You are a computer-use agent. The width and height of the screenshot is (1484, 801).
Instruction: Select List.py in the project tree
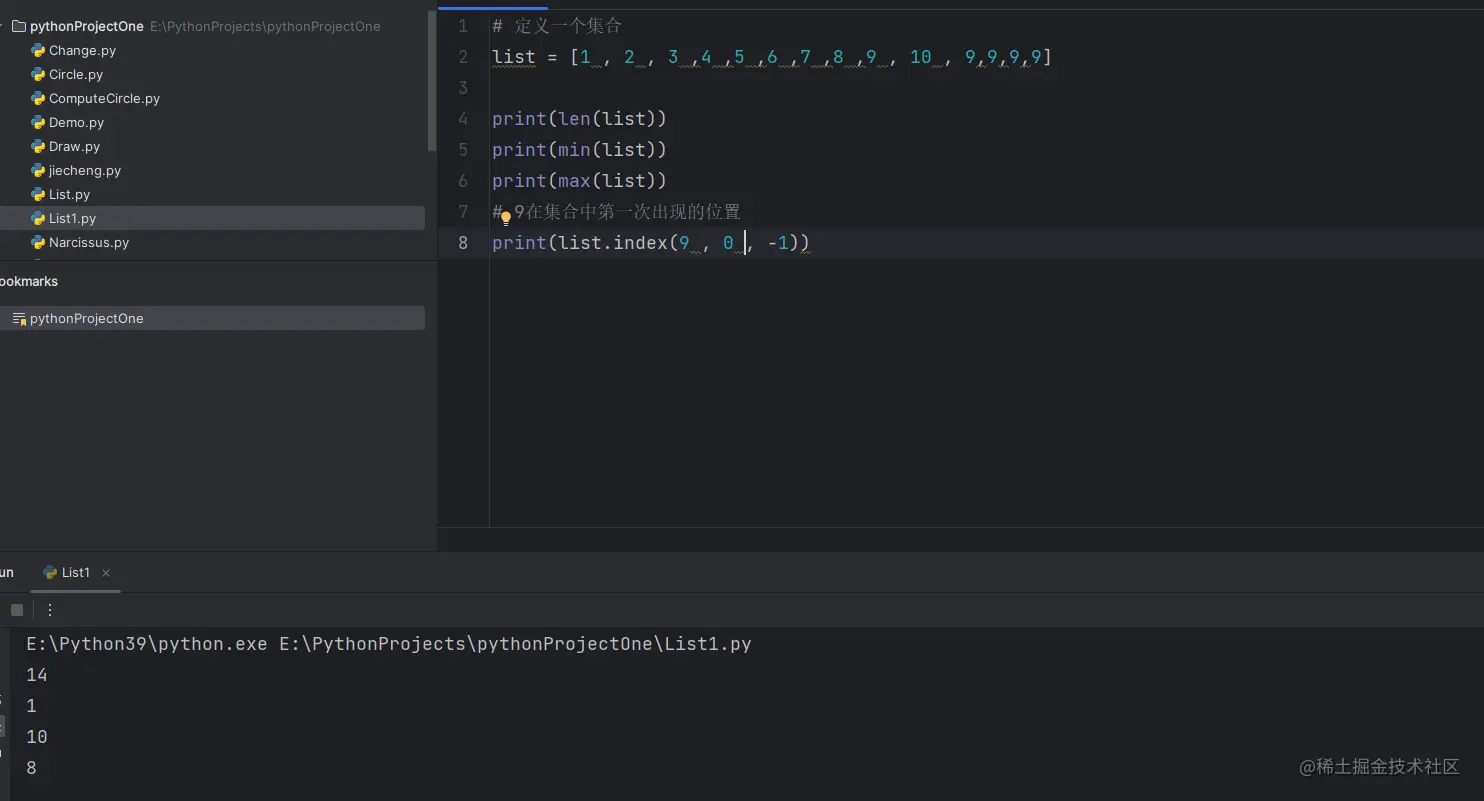(69, 194)
